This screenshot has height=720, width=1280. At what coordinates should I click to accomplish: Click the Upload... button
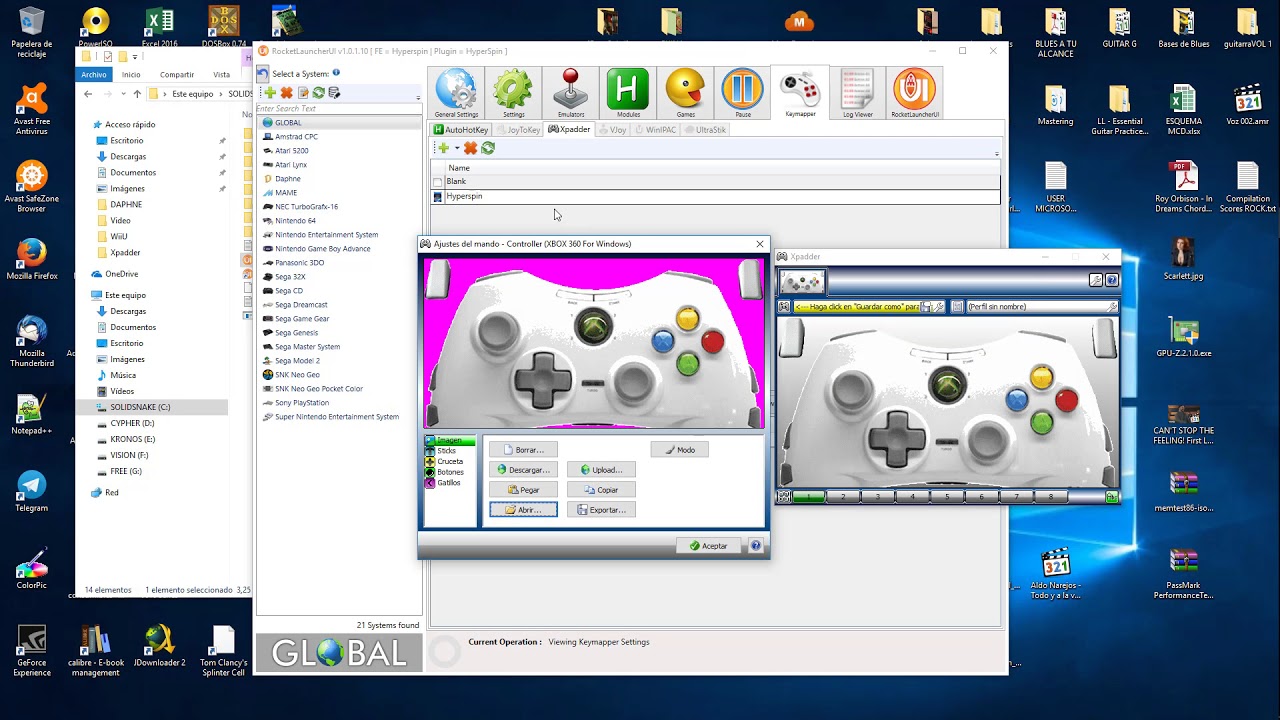click(x=601, y=470)
